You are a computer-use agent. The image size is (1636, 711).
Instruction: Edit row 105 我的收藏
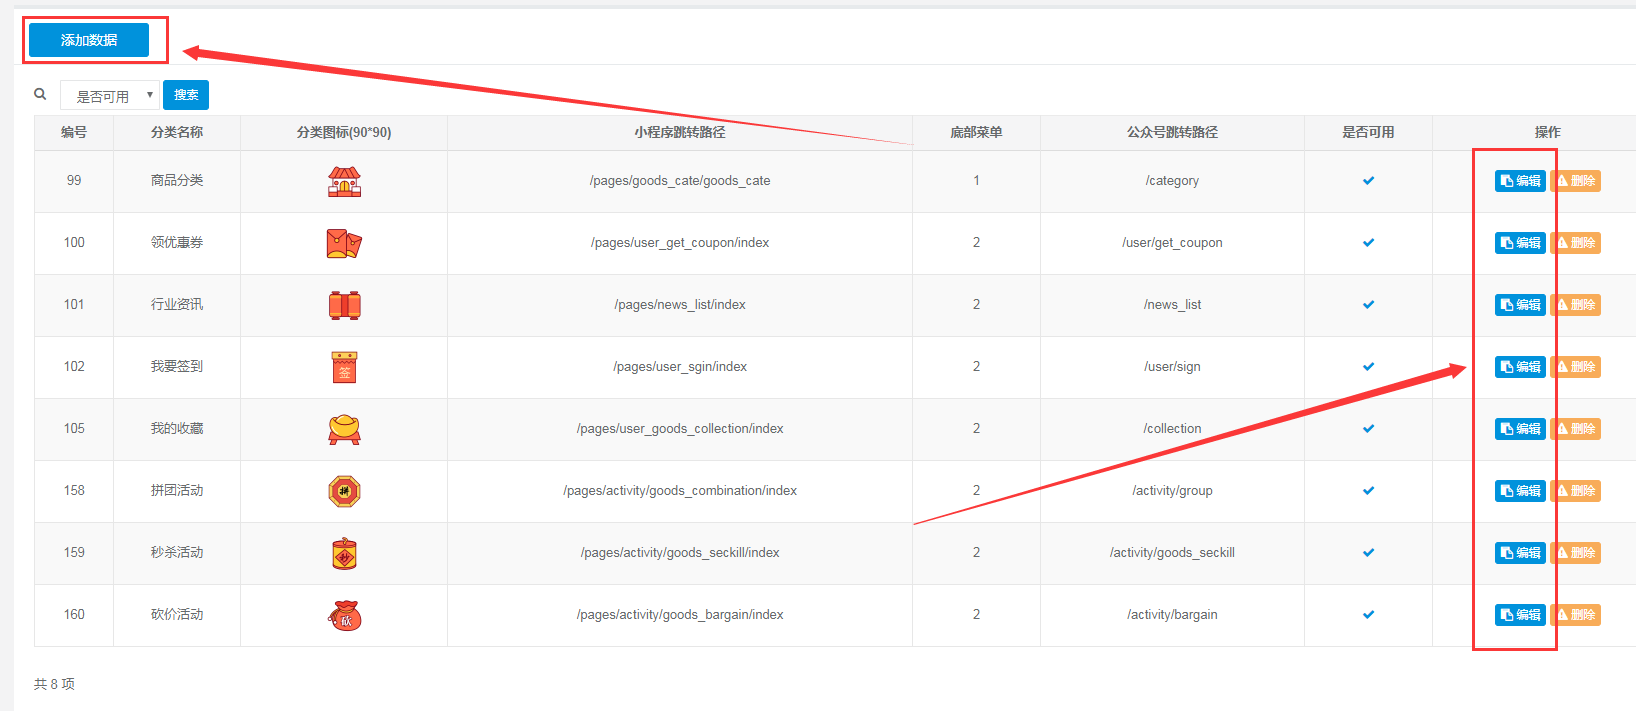(1520, 429)
